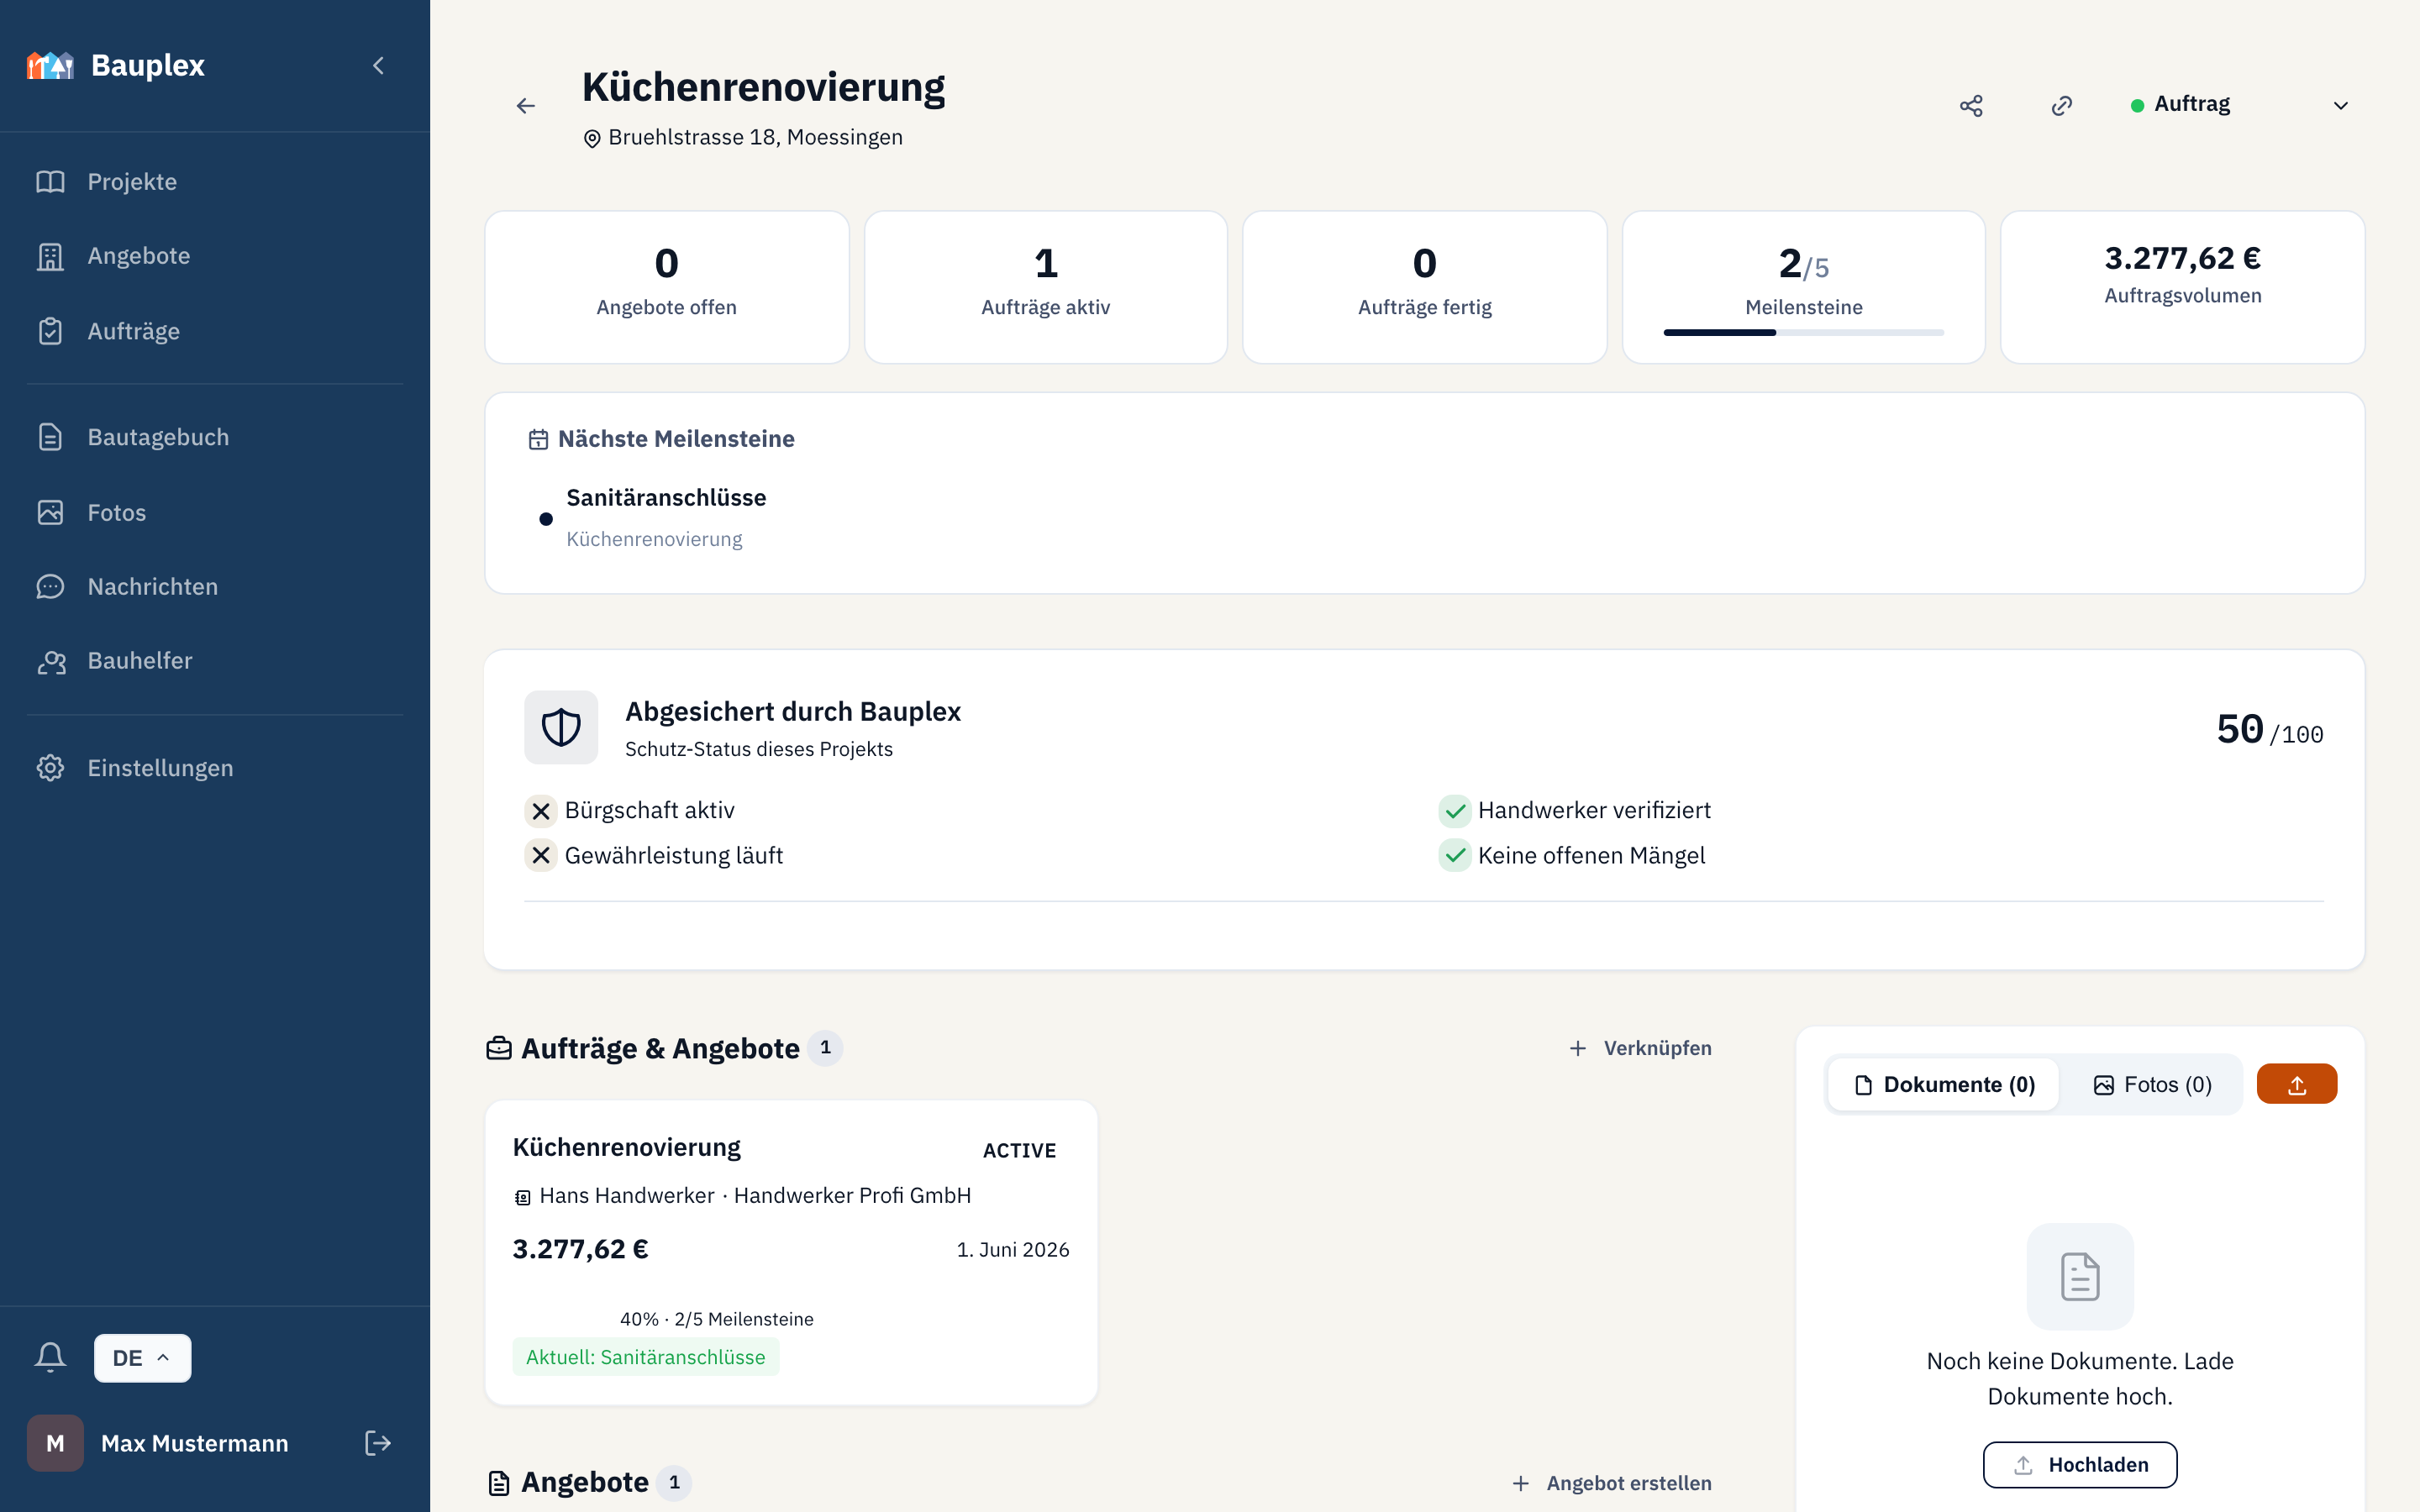The image size is (2420, 1512).
Task: Select the Sanitäranschlüsse milestone
Action: (666, 498)
